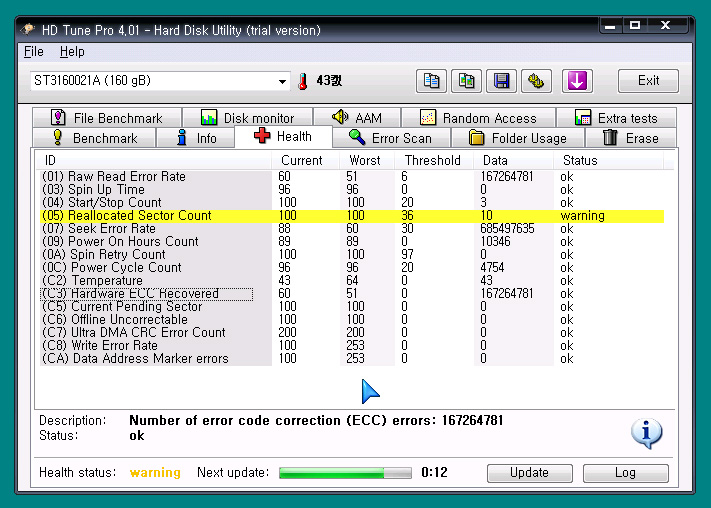Select the Spin Up Time row
711x508 pixels.
[352, 190]
